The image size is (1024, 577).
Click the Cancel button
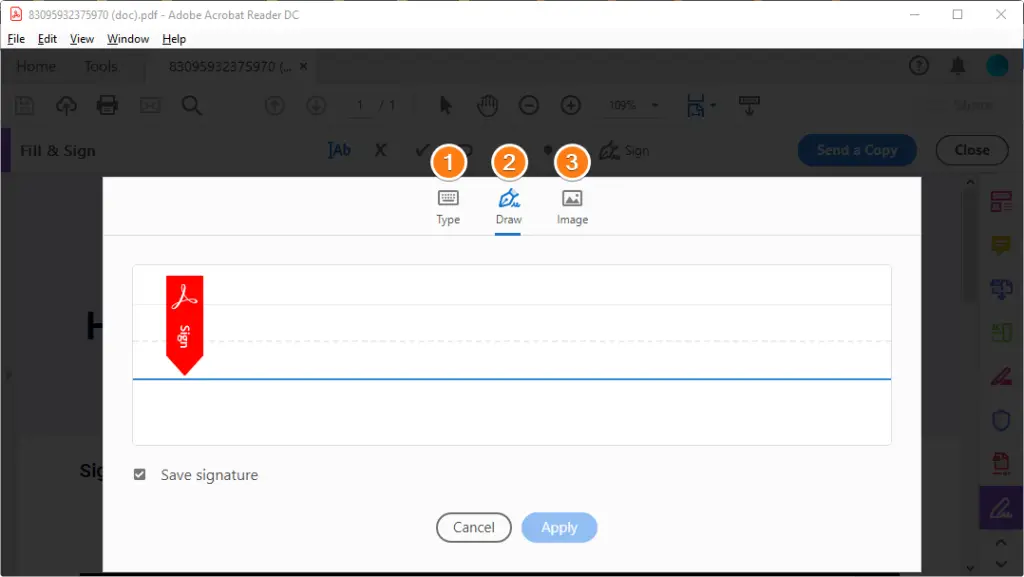473,527
